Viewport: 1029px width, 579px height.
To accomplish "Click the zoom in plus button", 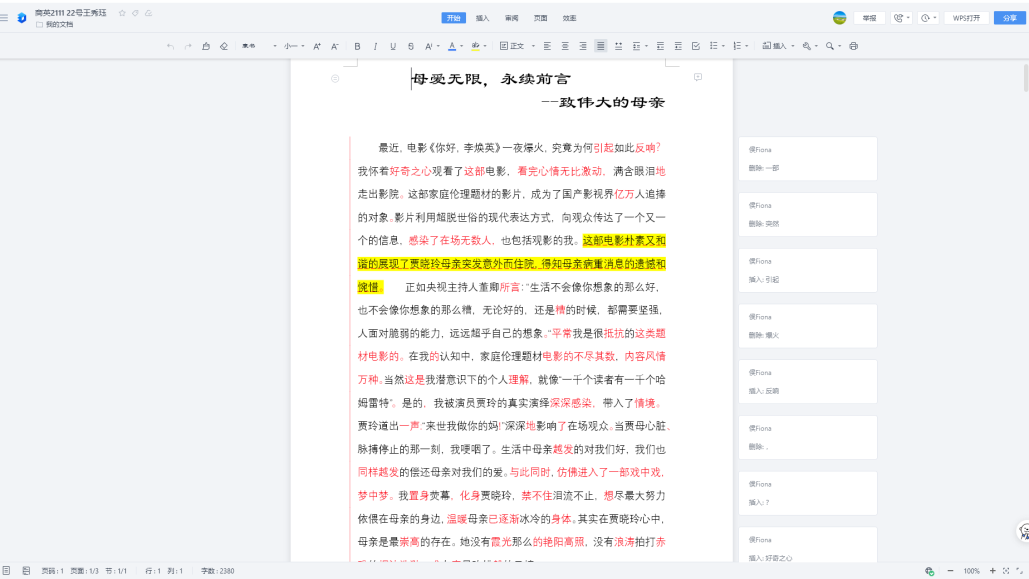I will point(992,570).
